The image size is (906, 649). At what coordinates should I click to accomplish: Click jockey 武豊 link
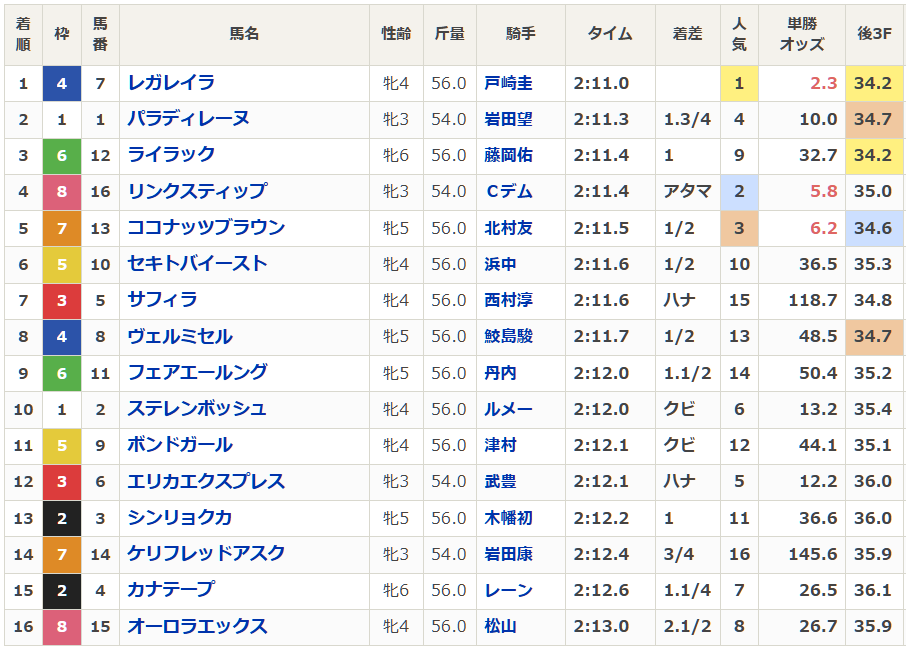(x=500, y=481)
